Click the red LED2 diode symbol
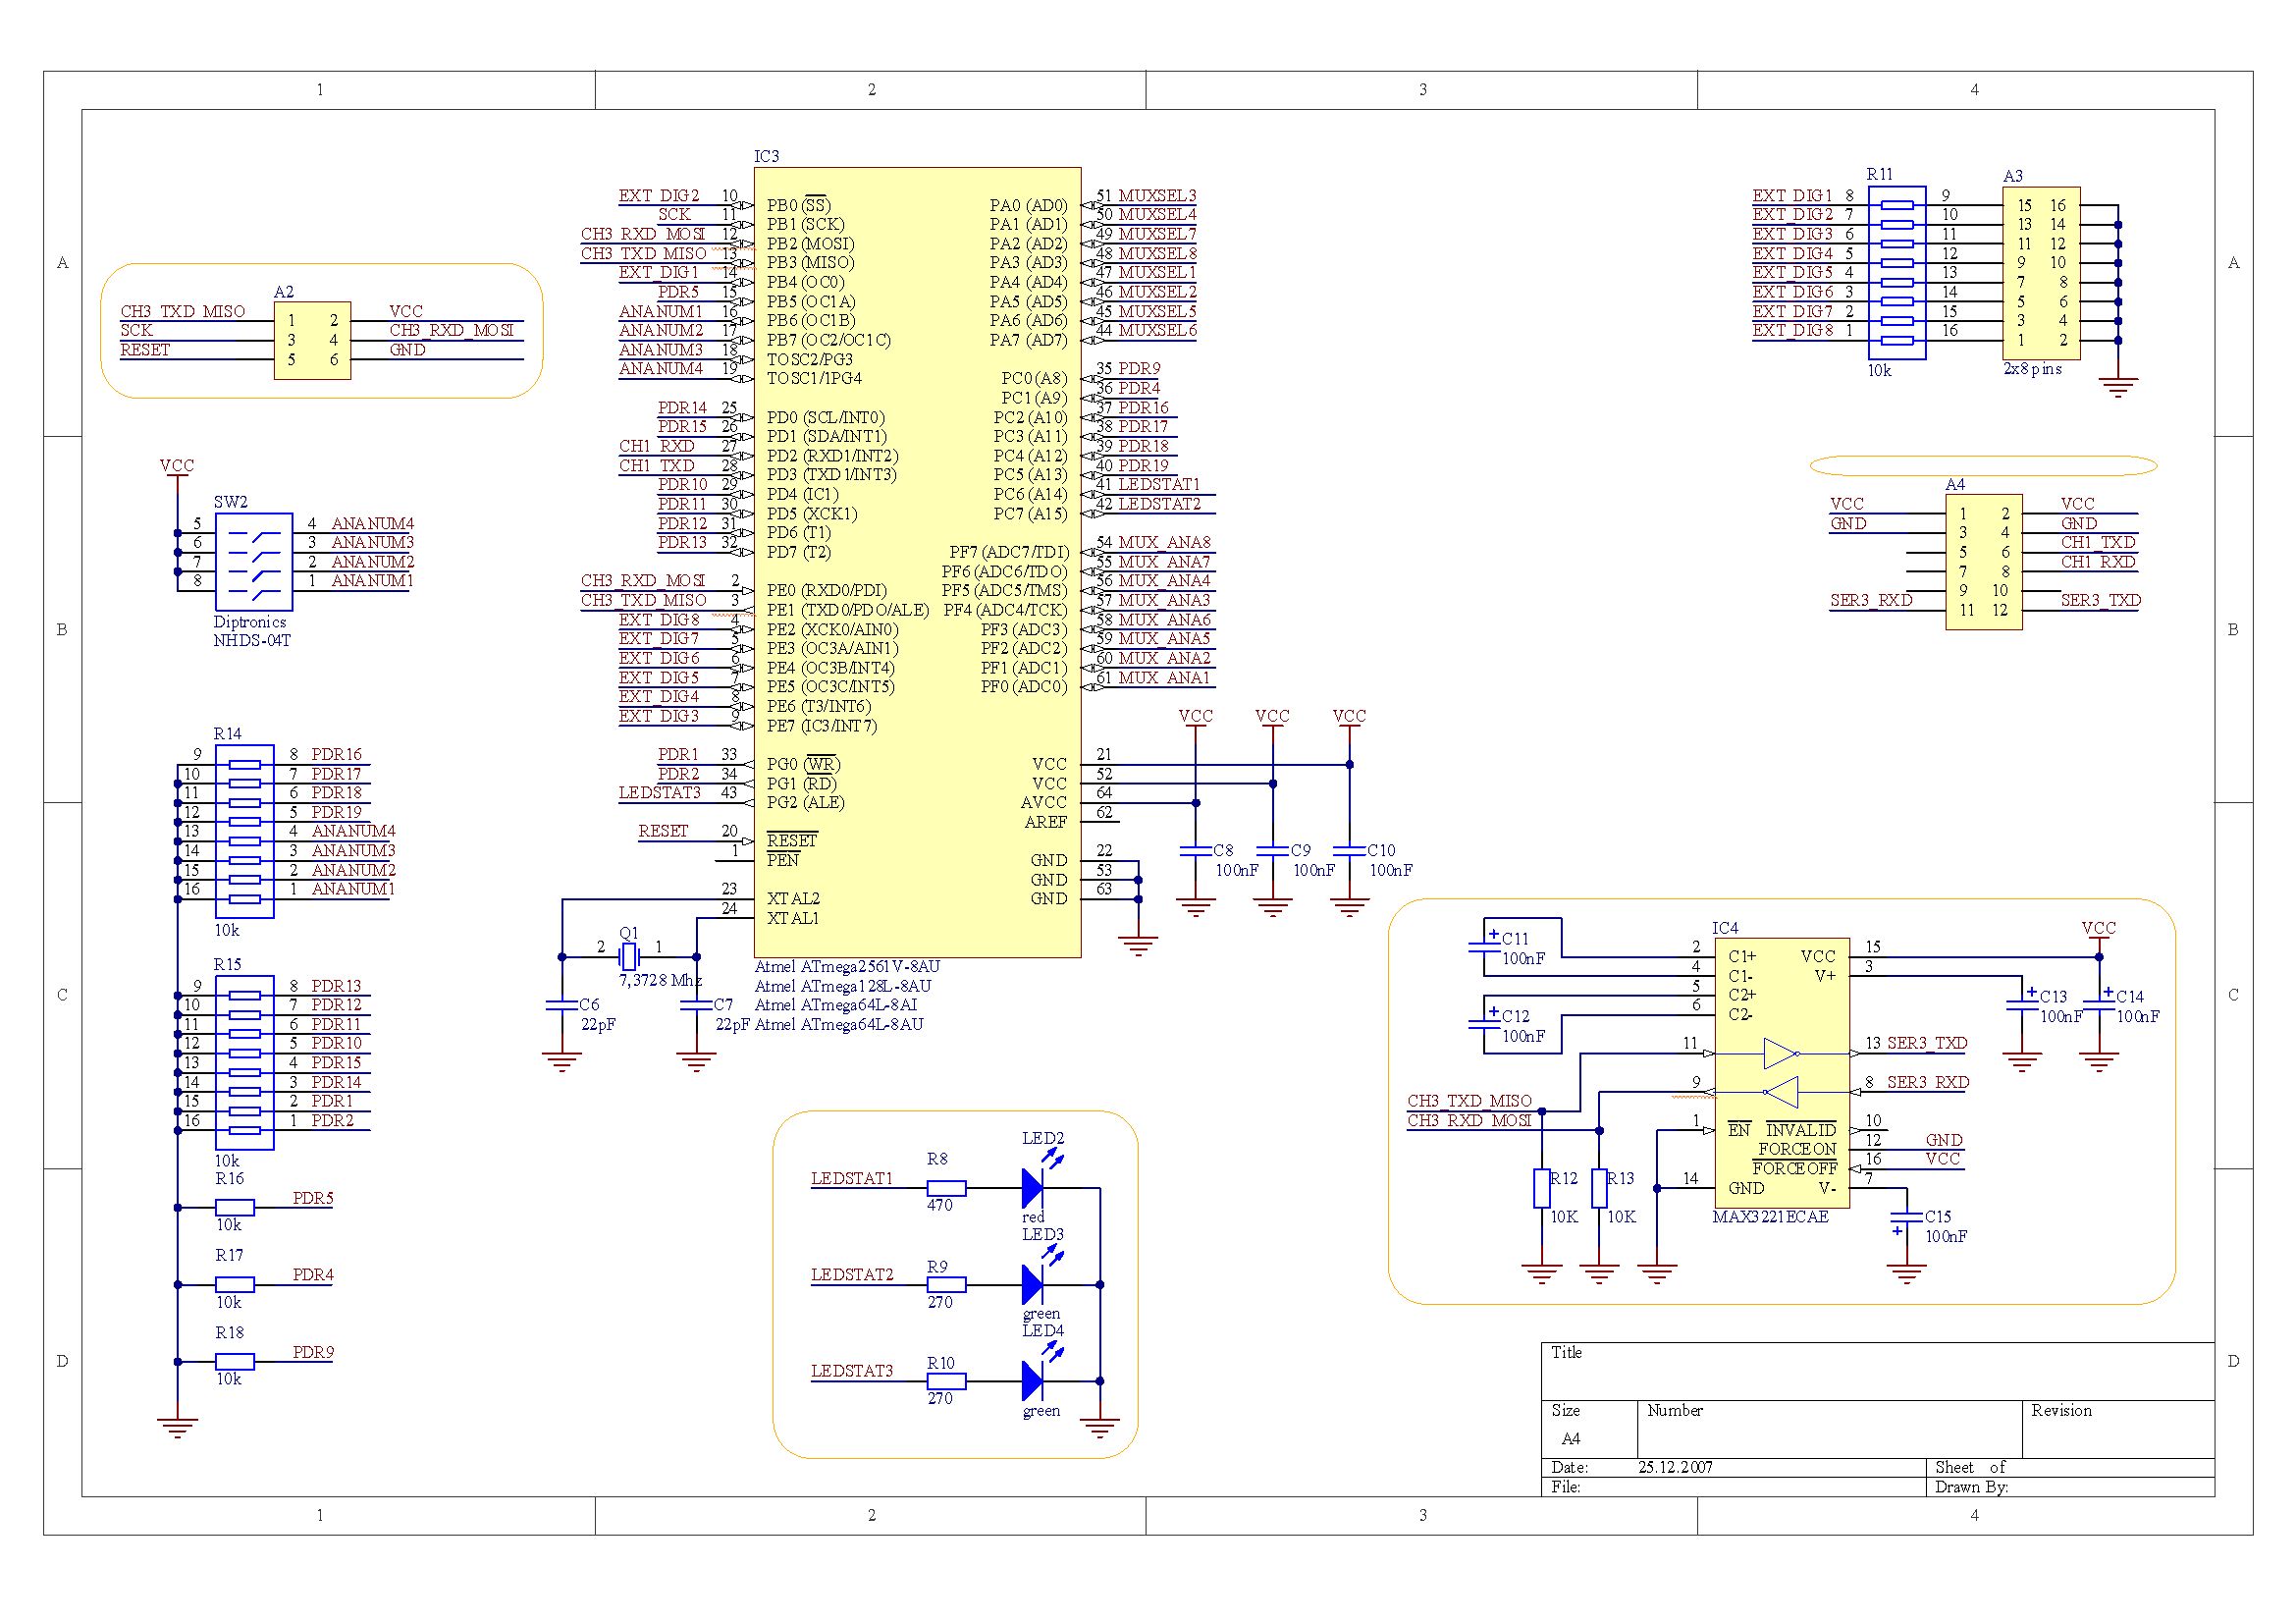 point(1033,1188)
